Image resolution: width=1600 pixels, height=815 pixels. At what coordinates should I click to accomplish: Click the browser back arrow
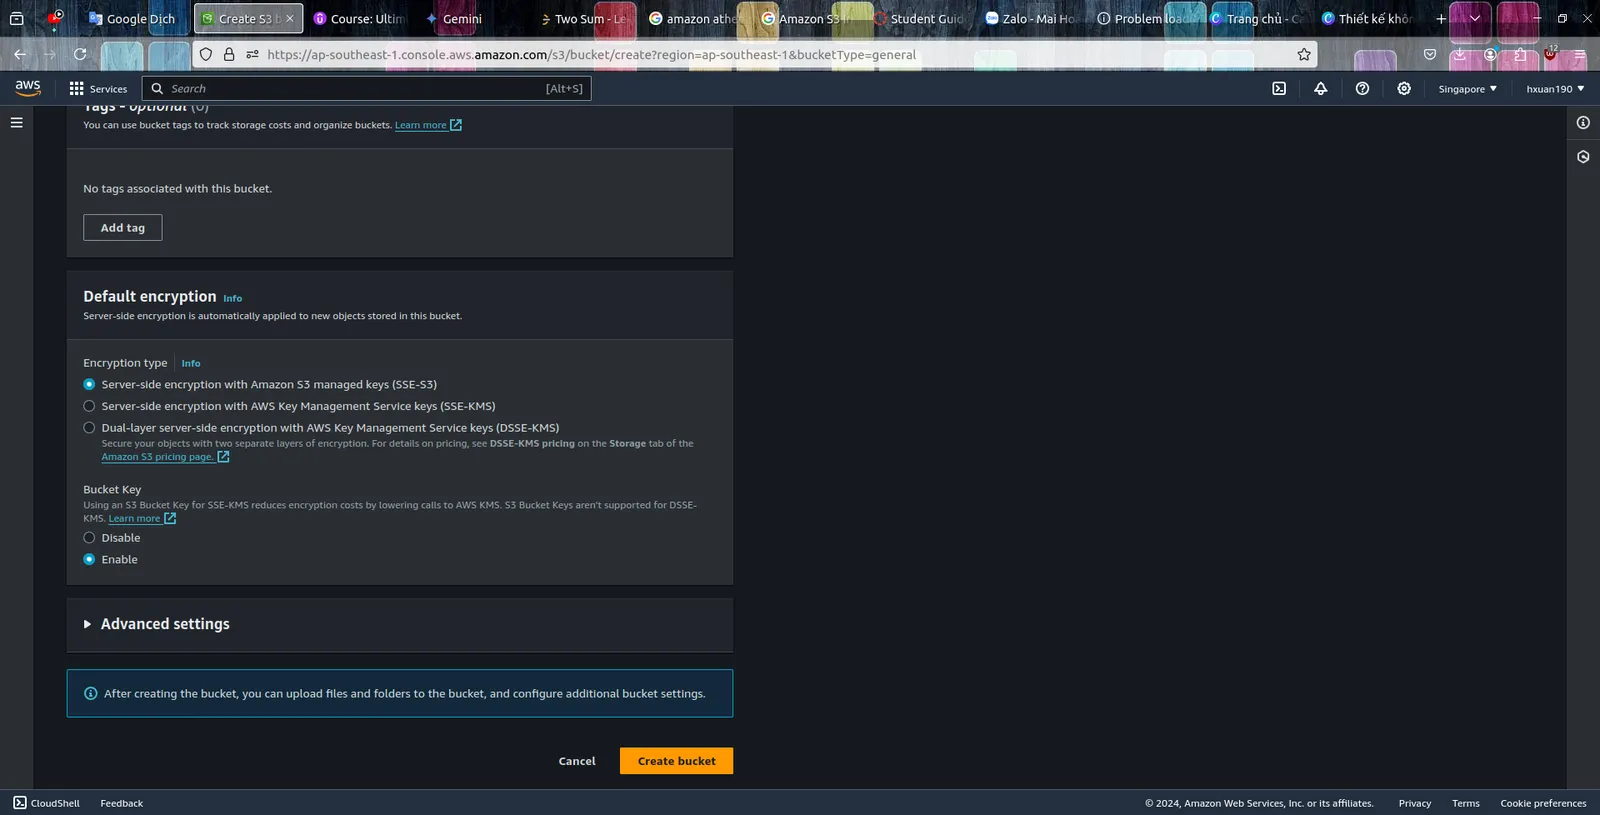pyautogui.click(x=20, y=54)
